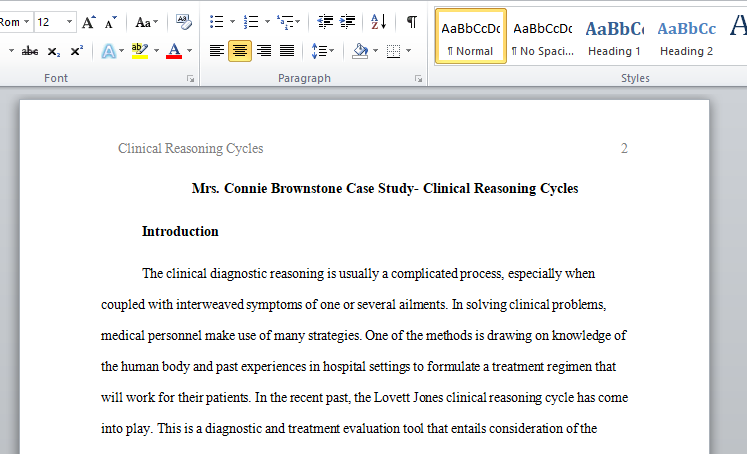Click the line starting into play. This is

click(x=349, y=428)
